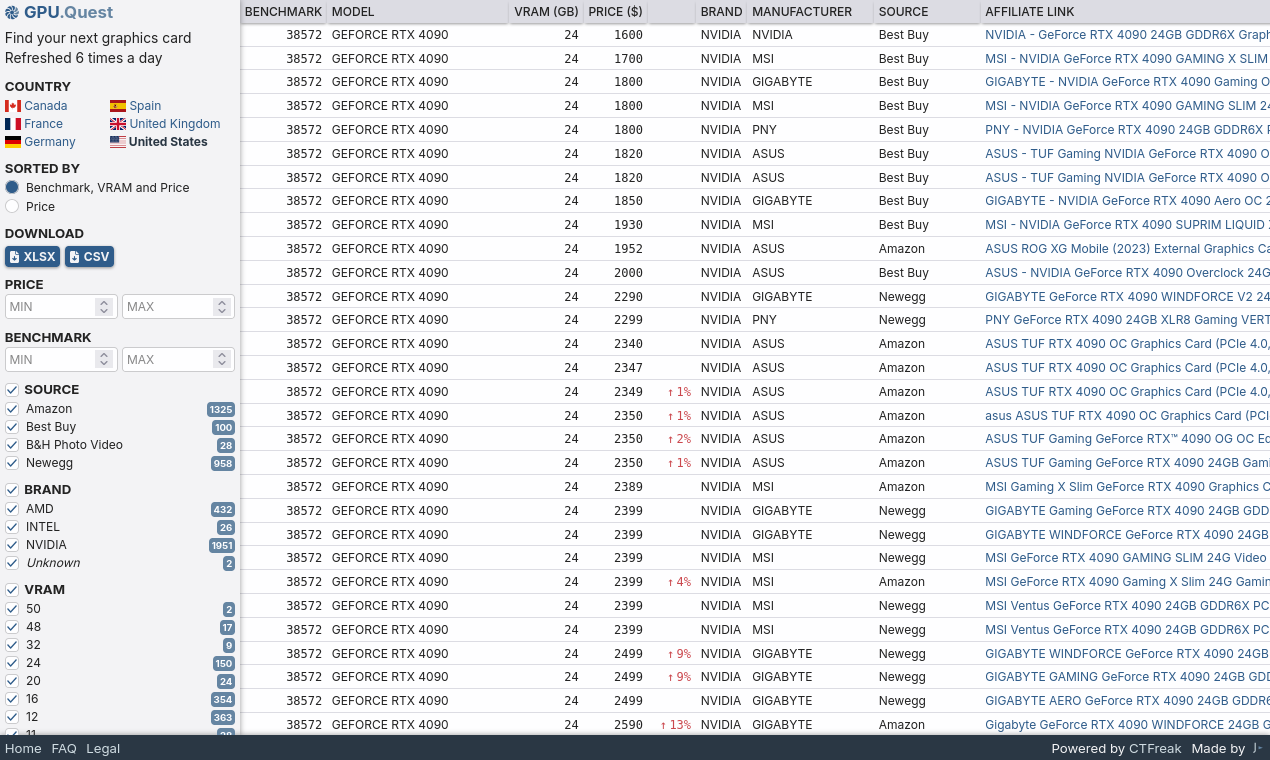Click the Price MIN spinner arrows

(104, 307)
